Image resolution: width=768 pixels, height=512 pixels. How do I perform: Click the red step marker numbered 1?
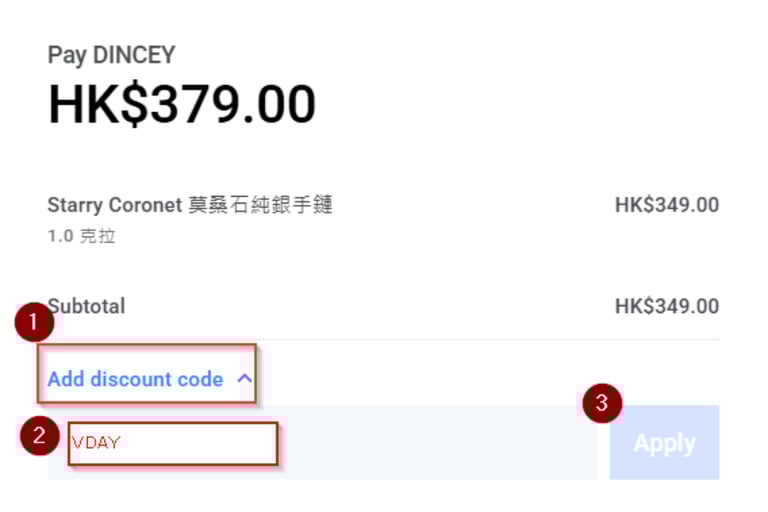coord(34,322)
